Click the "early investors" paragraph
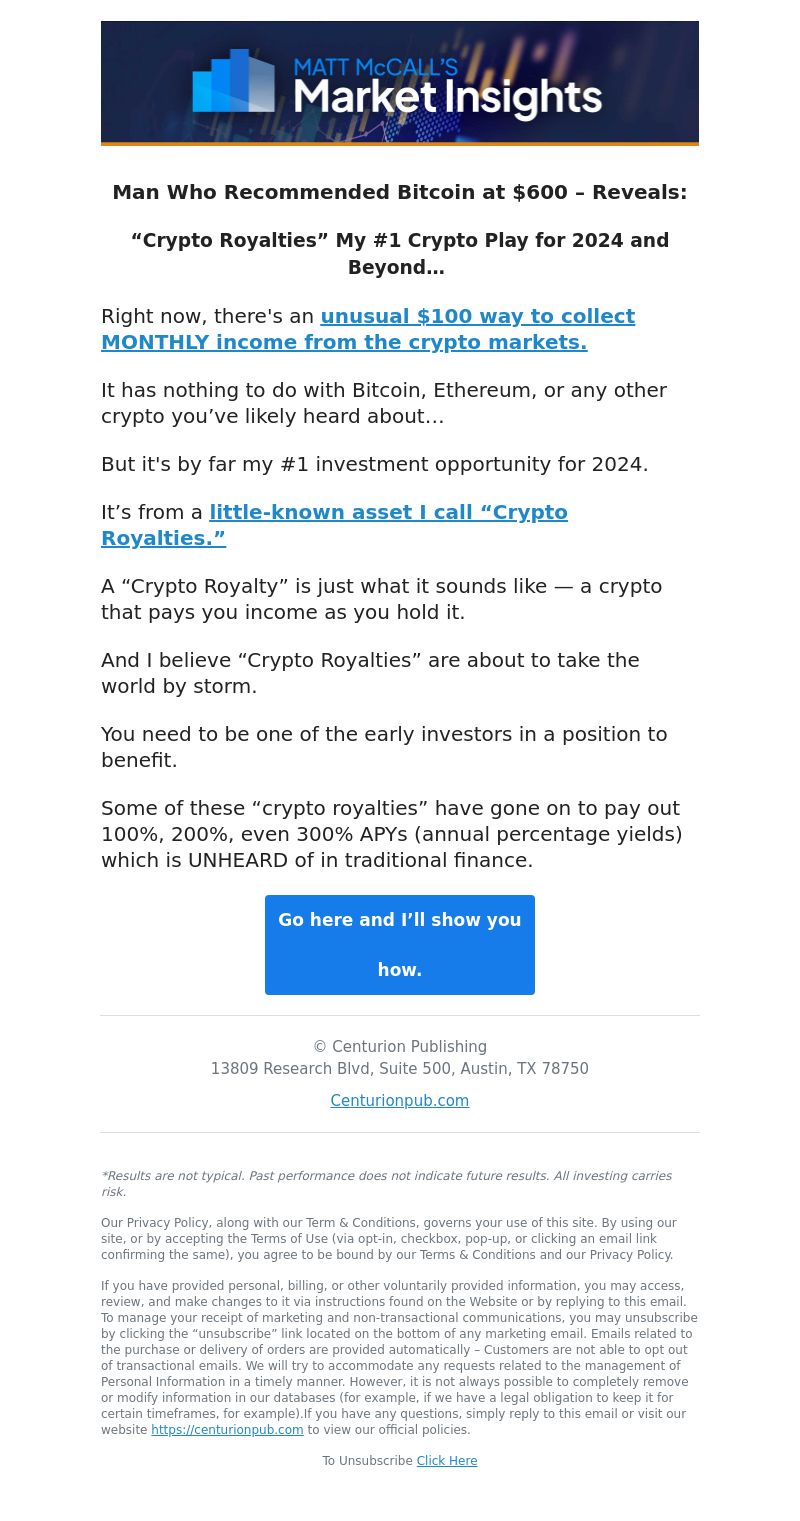Image resolution: width=800 pixels, height=1521 pixels. click(x=384, y=747)
